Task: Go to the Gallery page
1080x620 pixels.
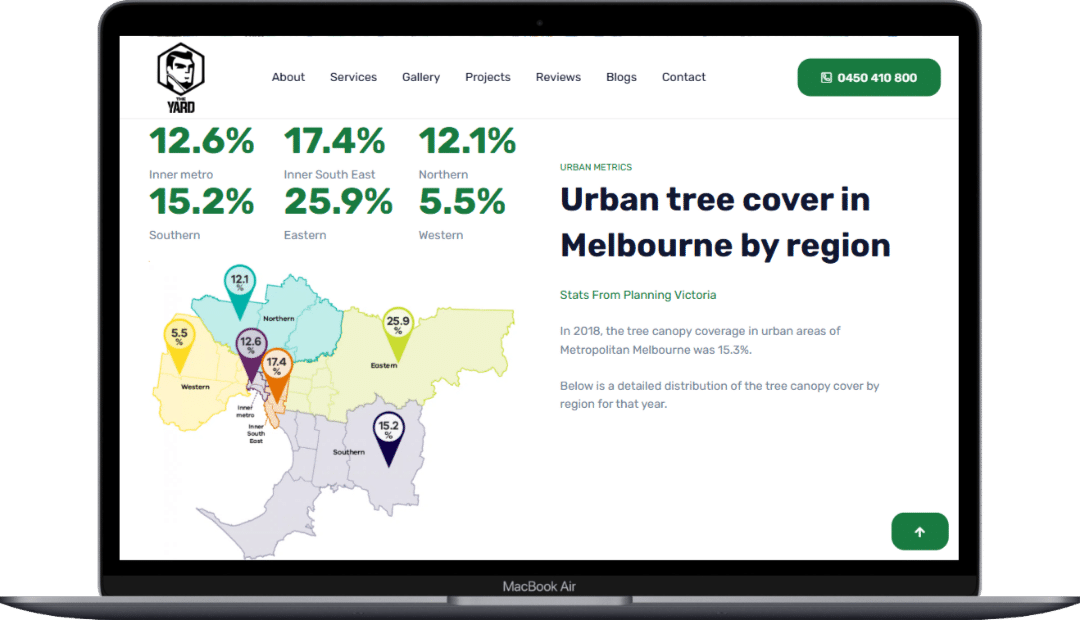Action: [421, 77]
